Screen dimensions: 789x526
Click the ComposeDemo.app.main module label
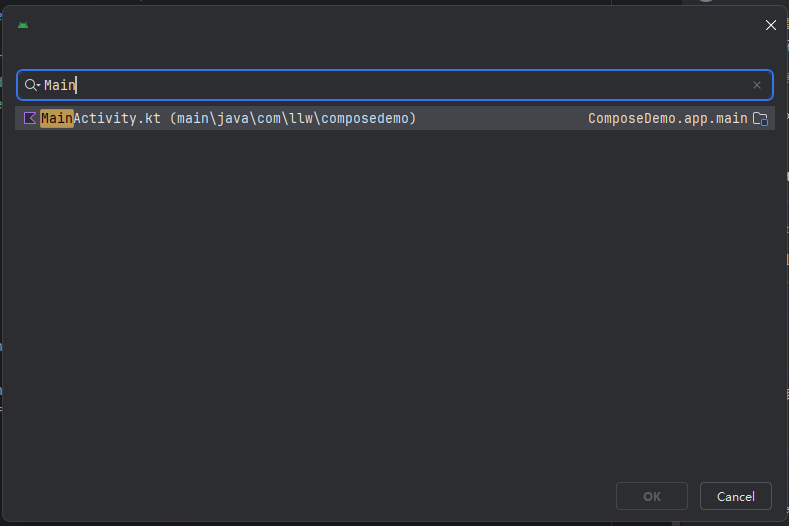coord(668,118)
